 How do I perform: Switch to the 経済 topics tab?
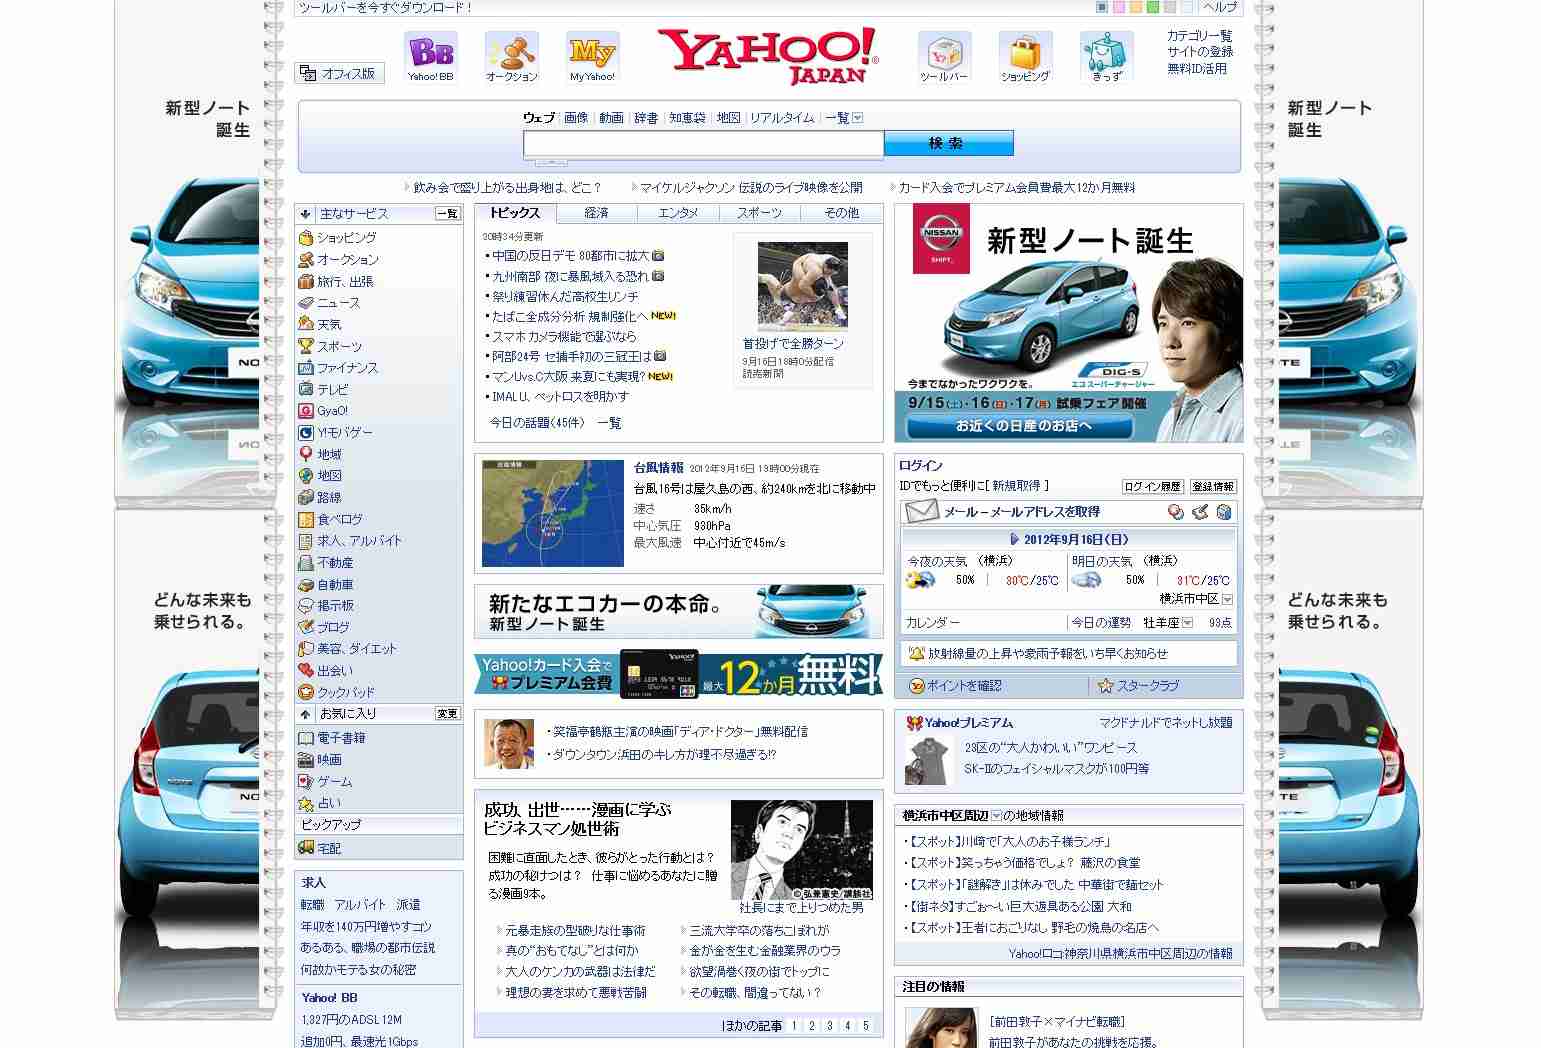tap(596, 213)
